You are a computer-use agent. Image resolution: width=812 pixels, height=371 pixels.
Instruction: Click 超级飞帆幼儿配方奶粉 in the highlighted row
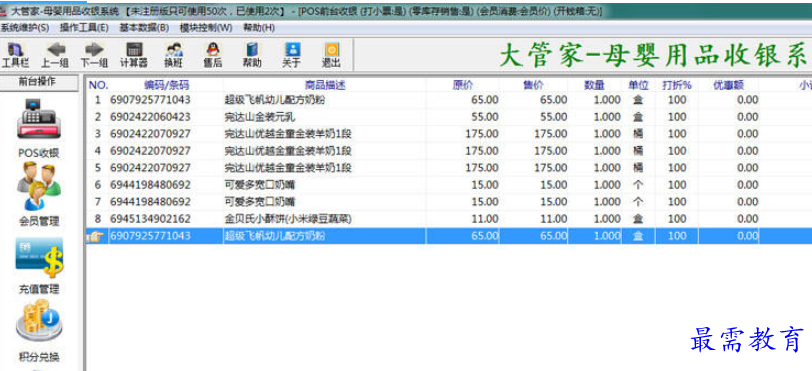(274, 236)
